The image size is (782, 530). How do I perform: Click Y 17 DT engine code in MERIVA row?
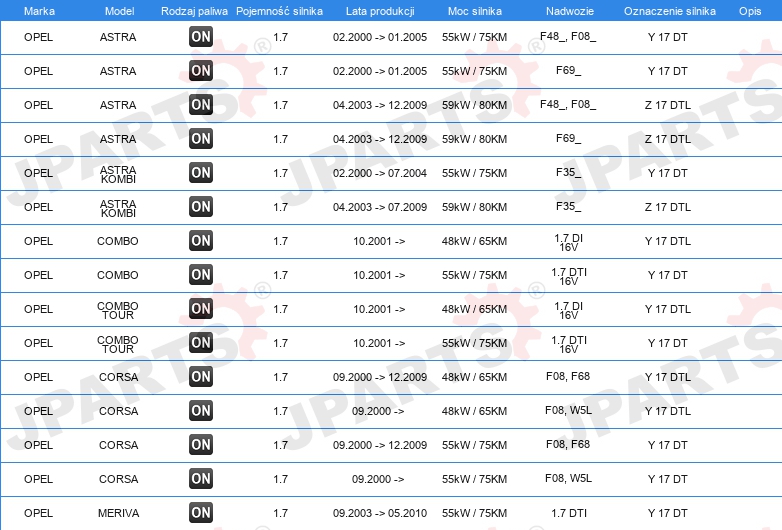pyautogui.click(x=668, y=513)
